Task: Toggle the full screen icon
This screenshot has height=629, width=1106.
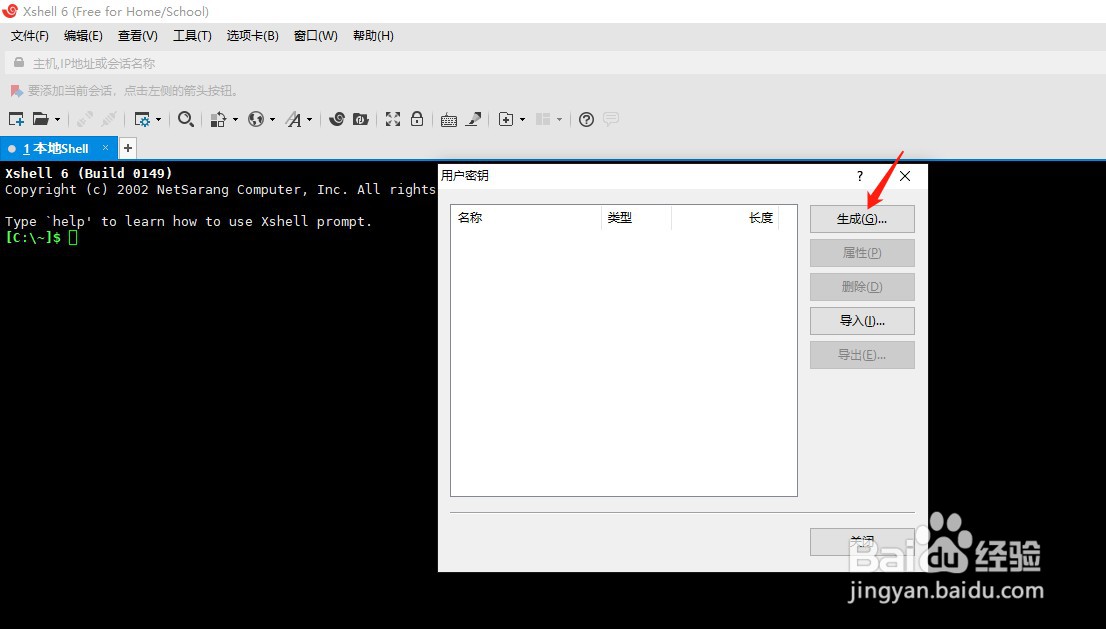Action: pyautogui.click(x=394, y=119)
